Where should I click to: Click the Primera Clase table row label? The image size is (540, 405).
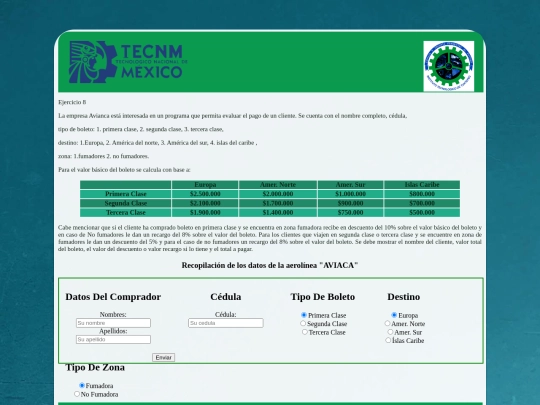126,194
